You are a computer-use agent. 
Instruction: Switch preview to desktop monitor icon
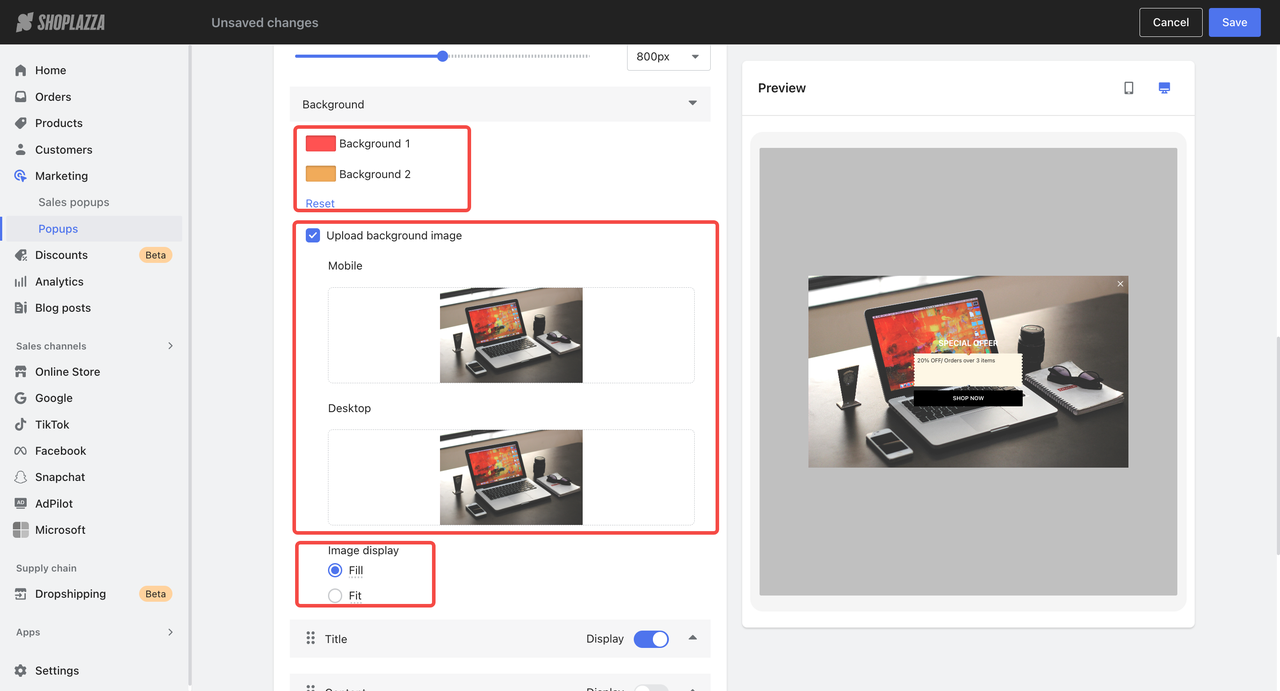(x=1164, y=88)
